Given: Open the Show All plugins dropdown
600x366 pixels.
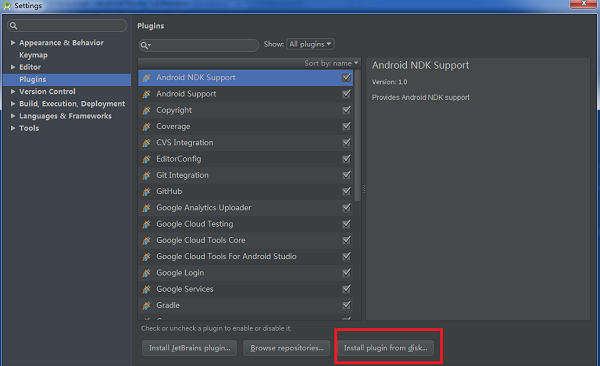Looking at the screenshot, I should pyautogui.click(x=310, y=44).
